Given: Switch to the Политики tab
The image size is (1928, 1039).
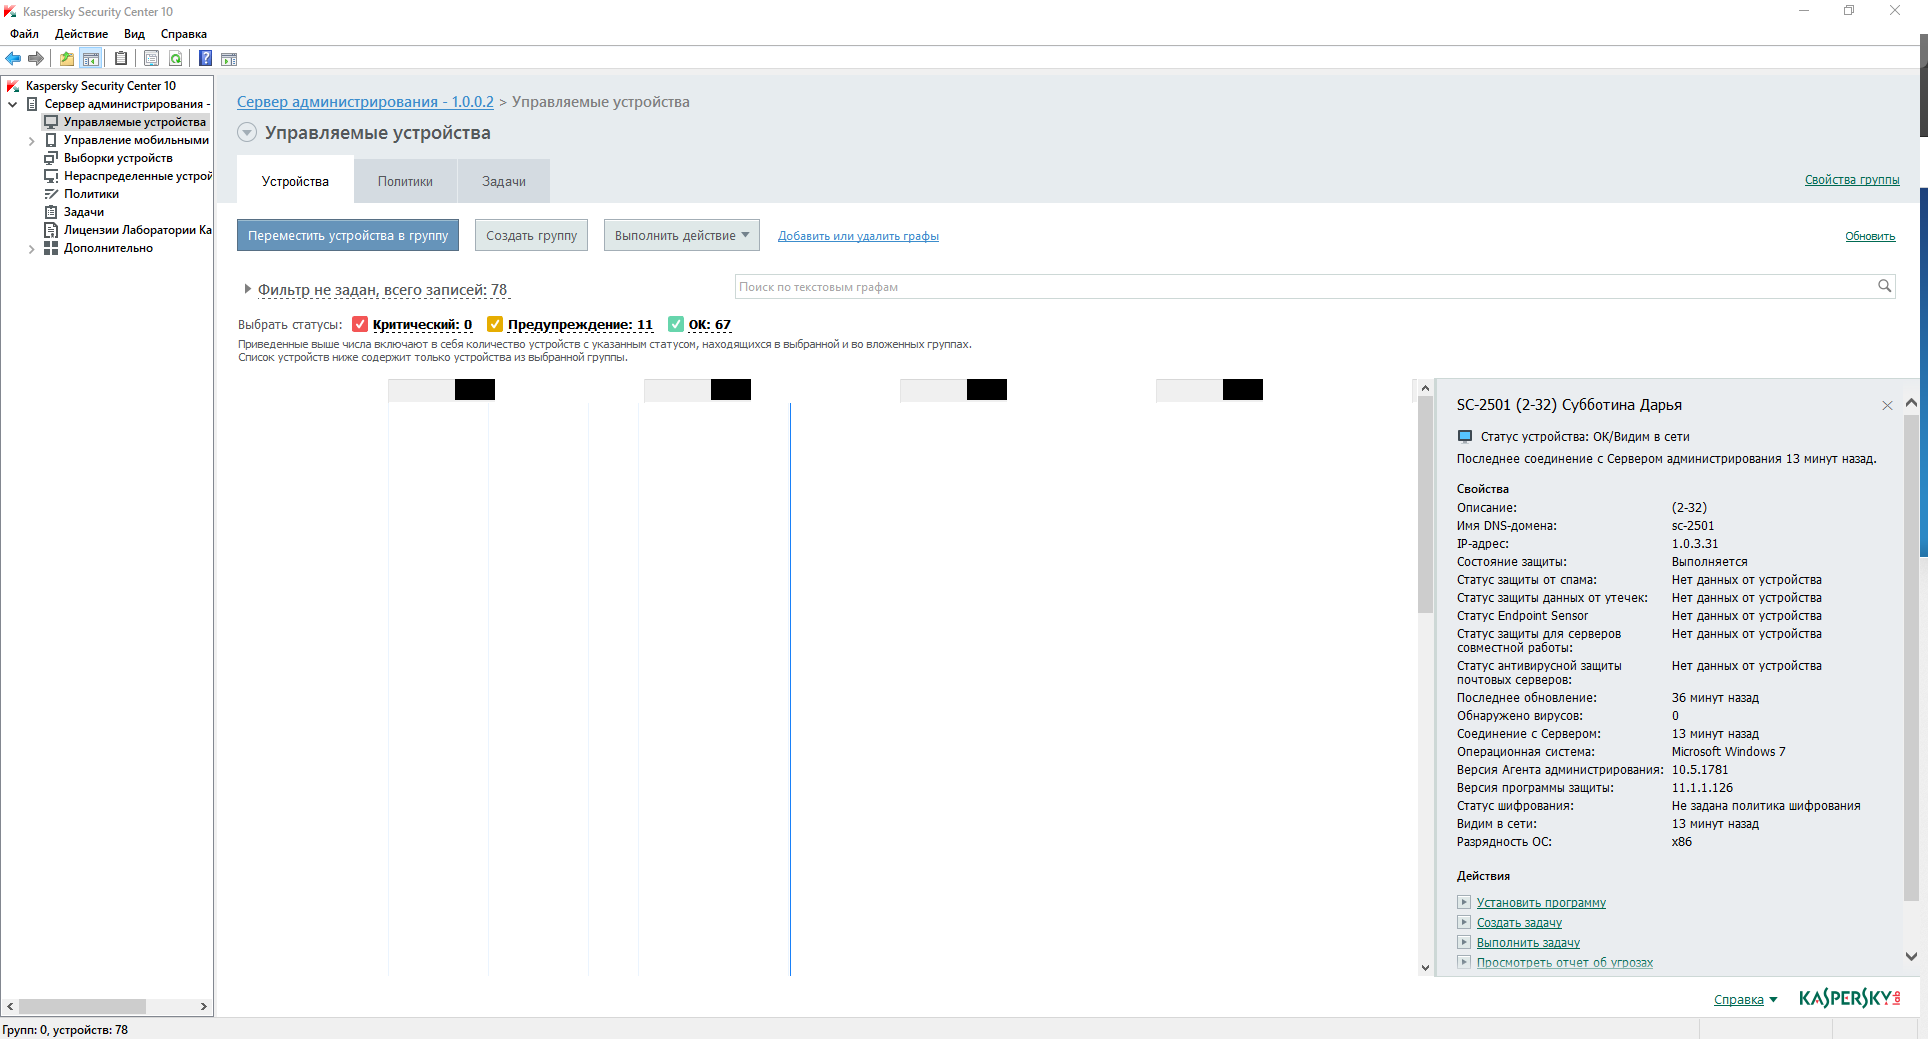Looking at the screenshot, I should tap(405, 181).
